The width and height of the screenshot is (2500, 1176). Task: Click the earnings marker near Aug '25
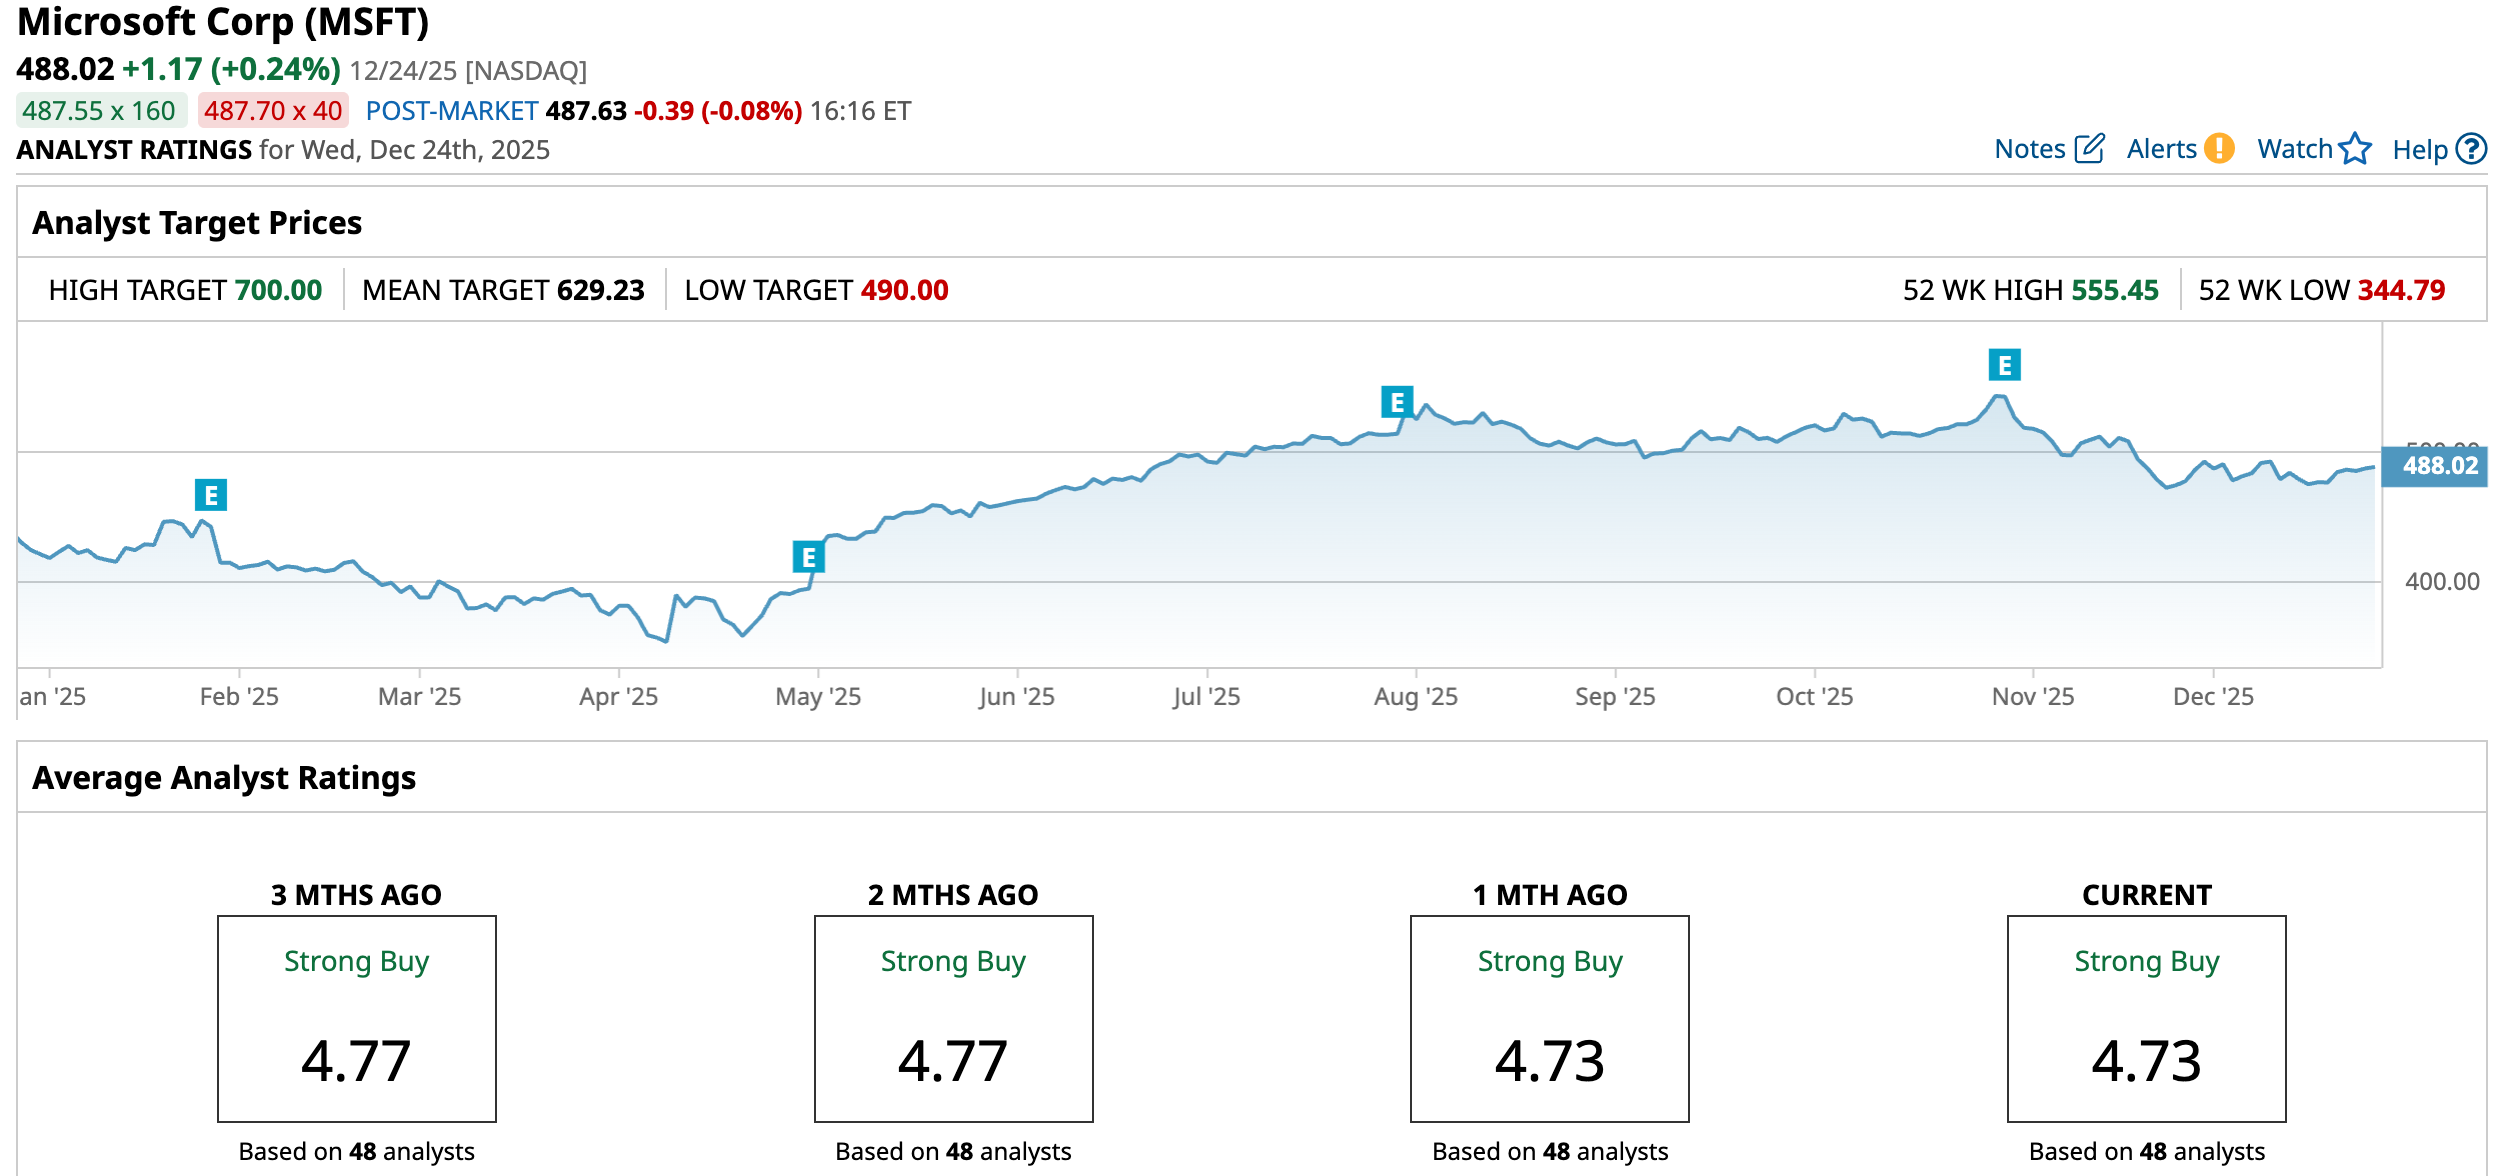coord(1397,402)
